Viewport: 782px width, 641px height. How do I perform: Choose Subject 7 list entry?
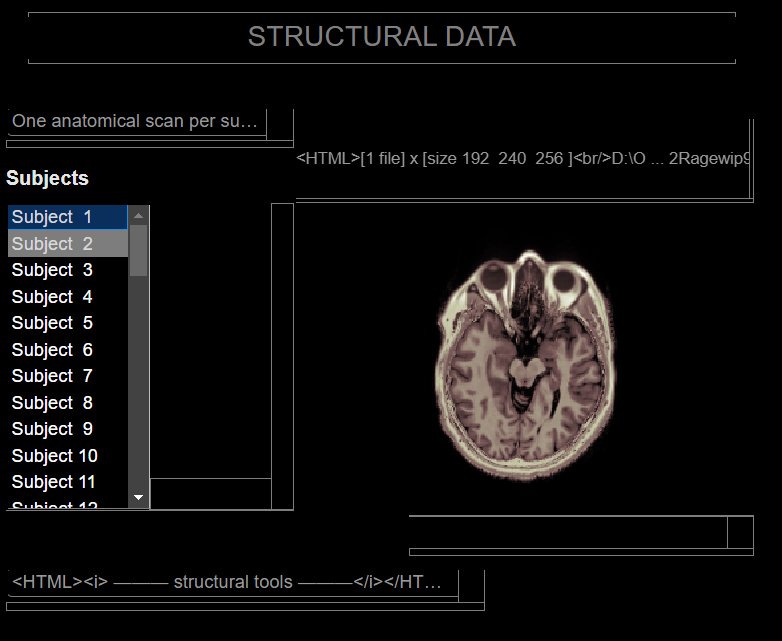point(67,376)
